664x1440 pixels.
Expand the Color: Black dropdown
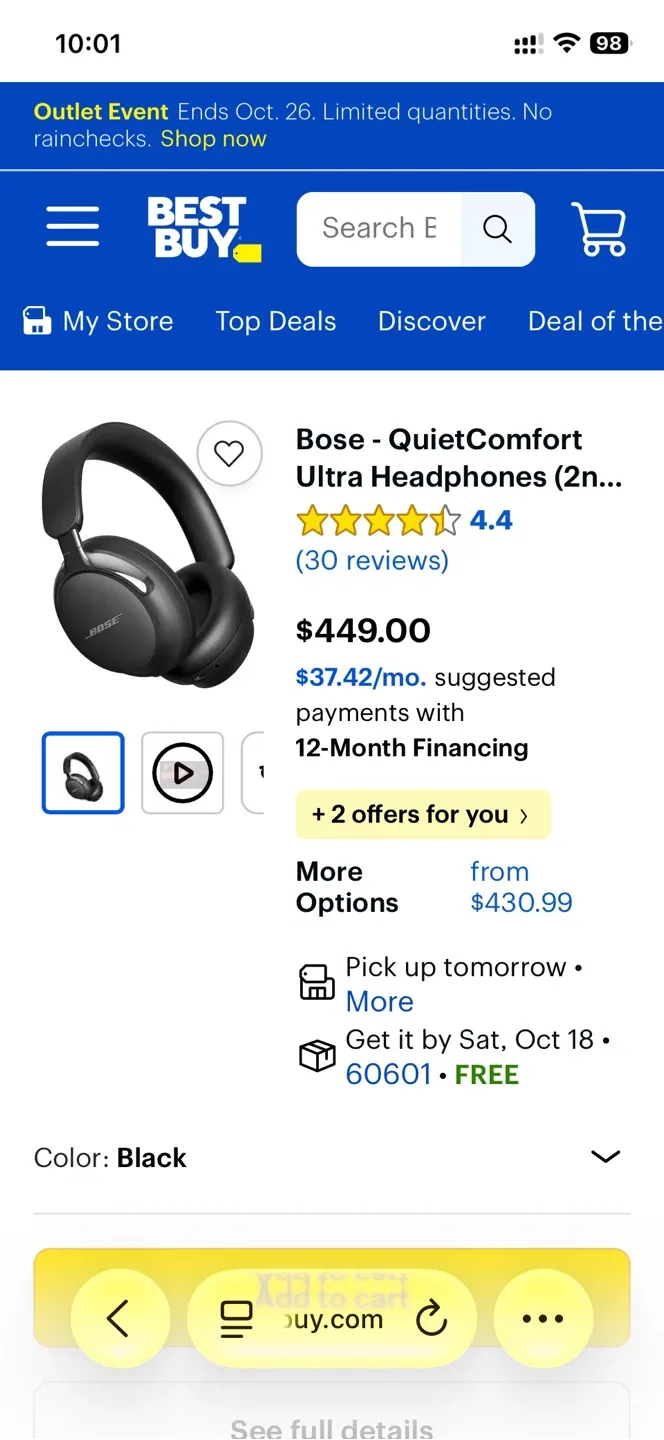pos(605,1157)
